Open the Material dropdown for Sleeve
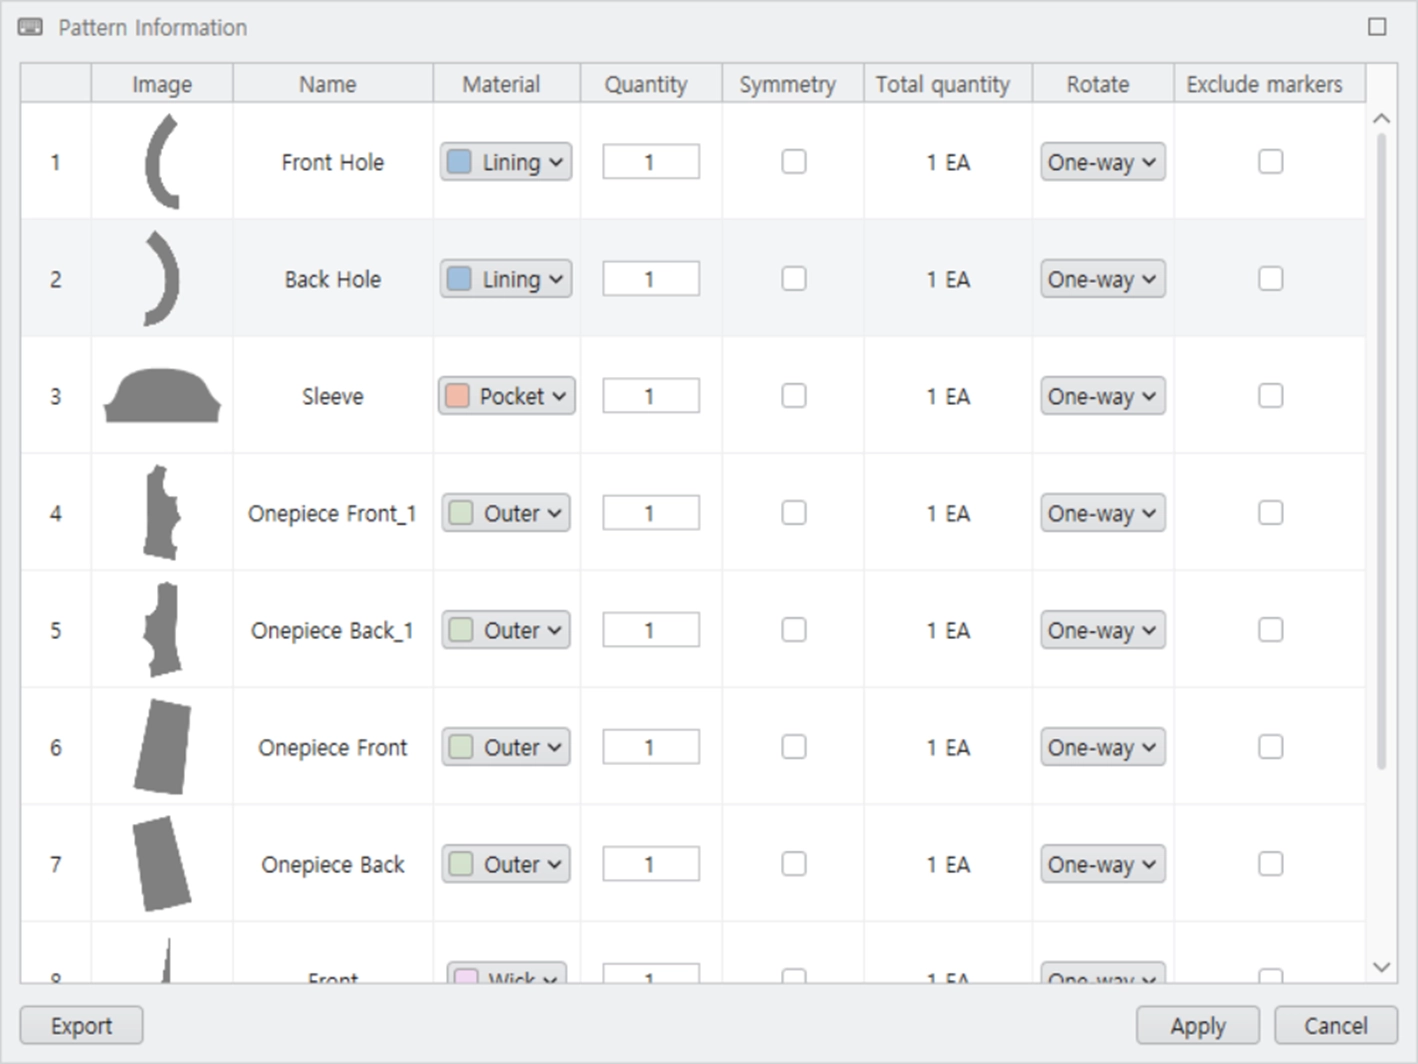Image resolution: width=1418 pixels, height=1064 pixels. (507, 396)
